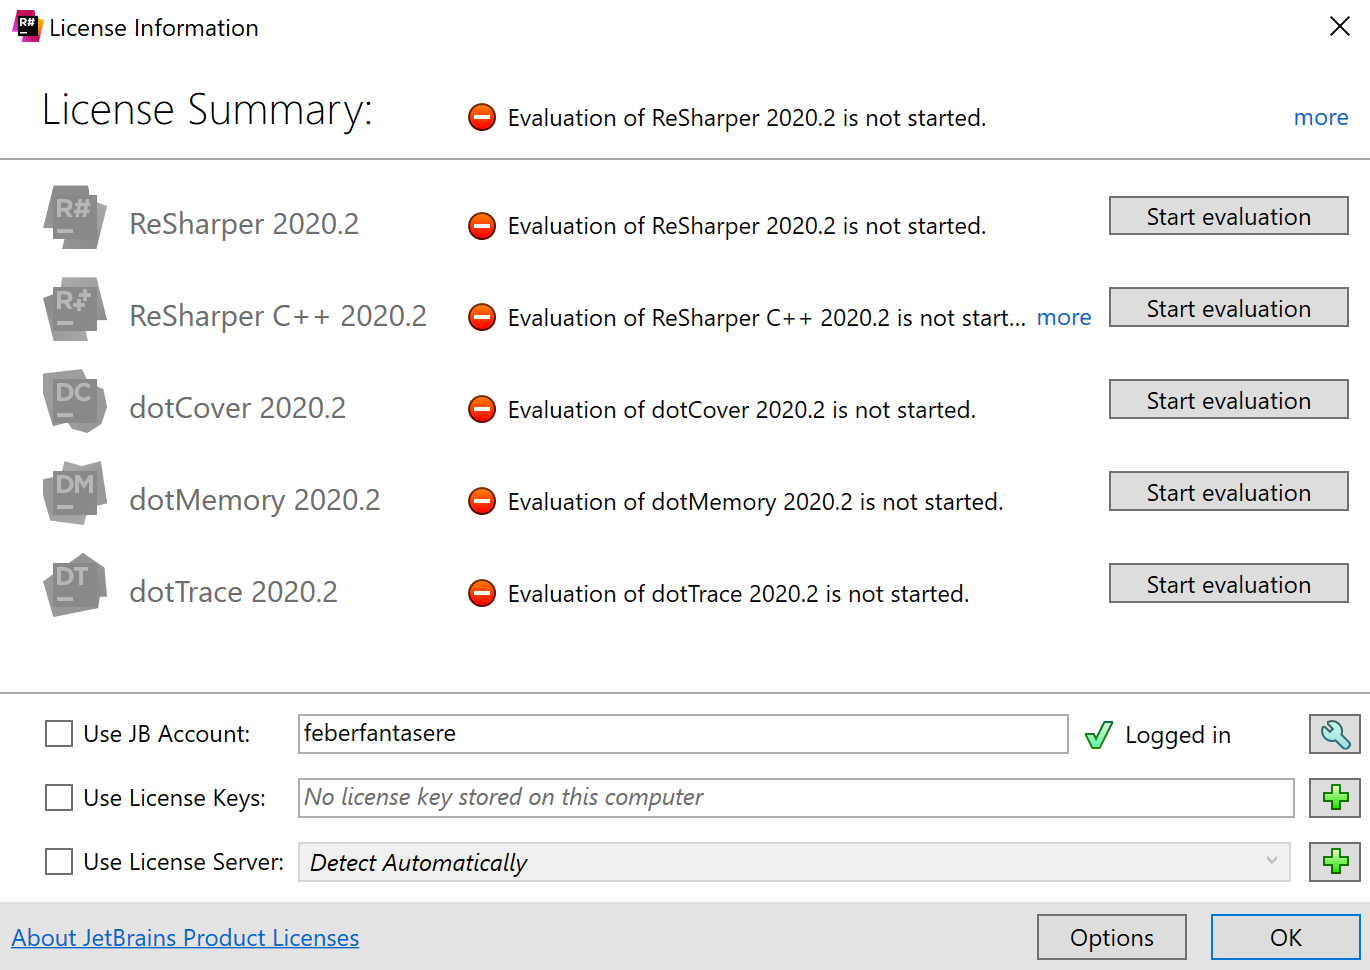Click the 'dotTrace 2020.2' product name
The width and height of the screenshot is (1370, 970).
(x=234, y=592)
